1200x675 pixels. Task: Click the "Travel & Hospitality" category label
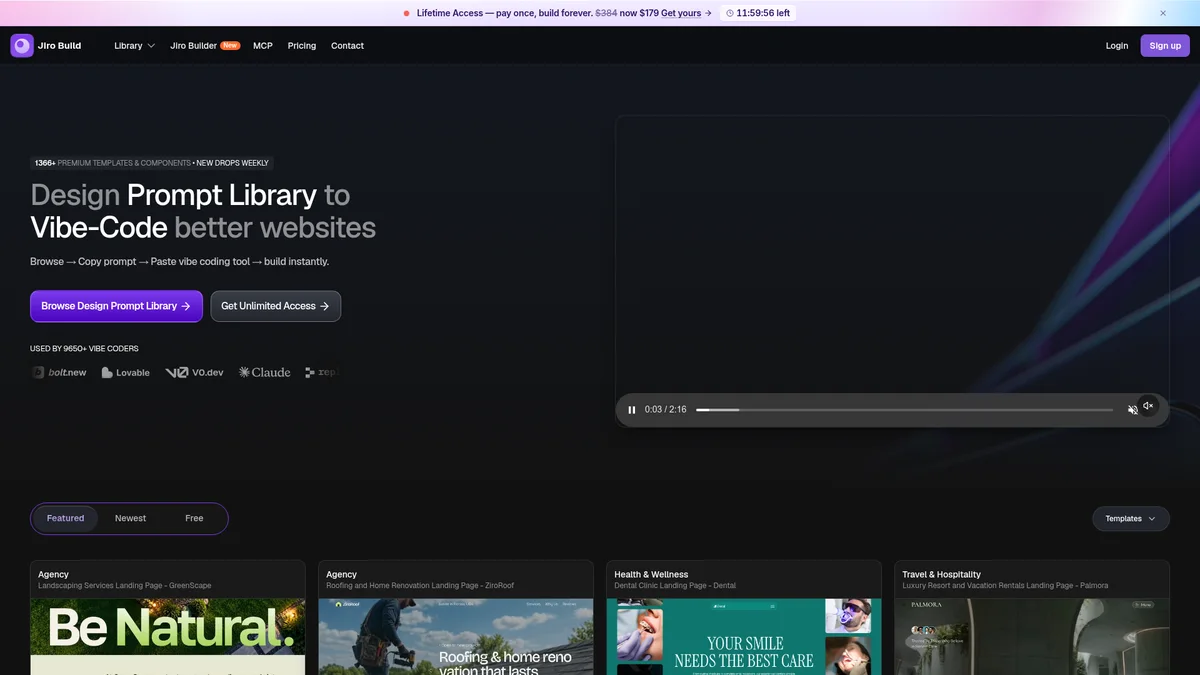point(941,575)
